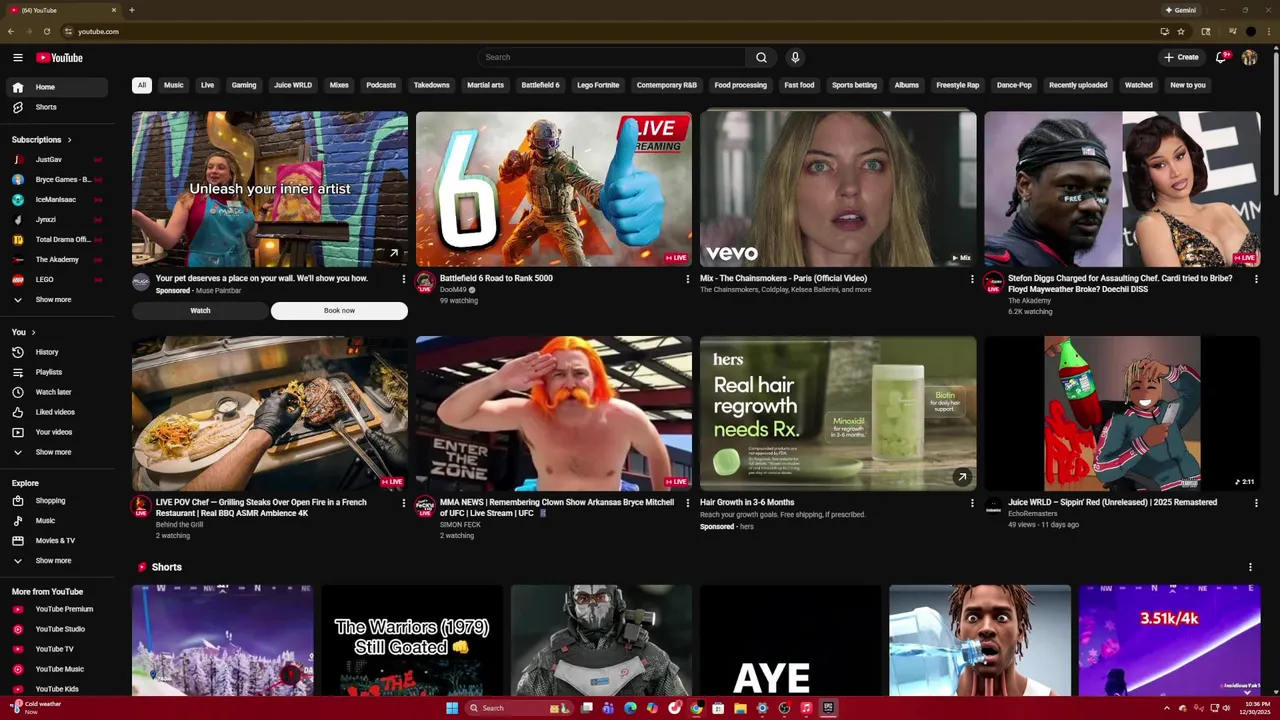Image resolution: width=1280 pixels, height=720 pixels.
Task: Open Your videos in the sidebar
Action: 57,432
